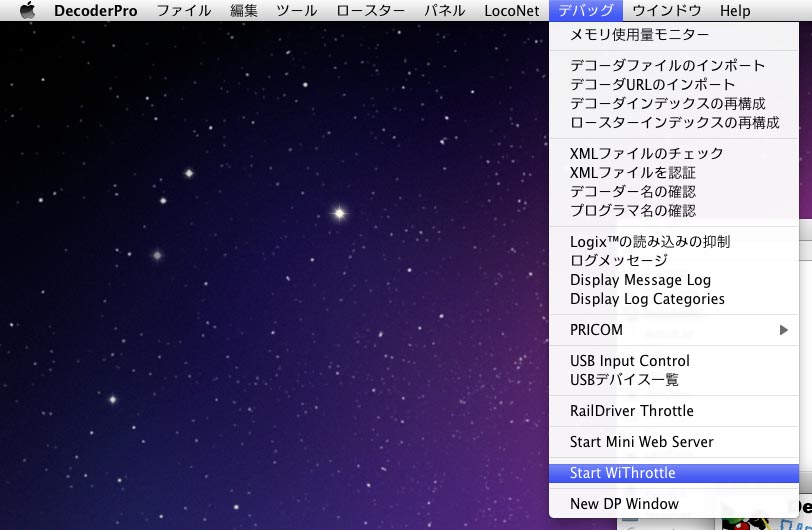Image resolution: width=812 pixels, height=530 pixels.
Task: Choose XMLファイルのチェック
Action: tap(674, 153)
